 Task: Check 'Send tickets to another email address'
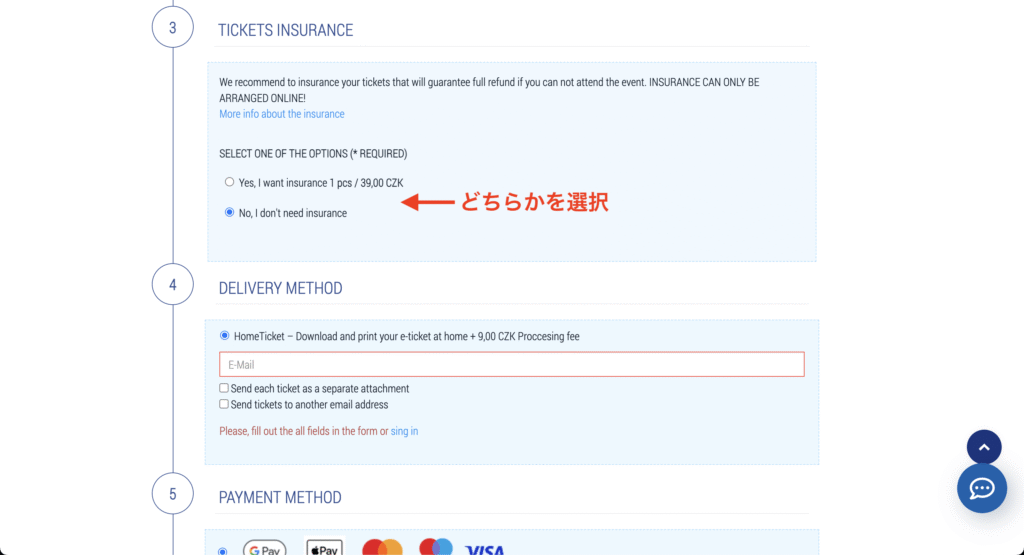click(224, 404)
